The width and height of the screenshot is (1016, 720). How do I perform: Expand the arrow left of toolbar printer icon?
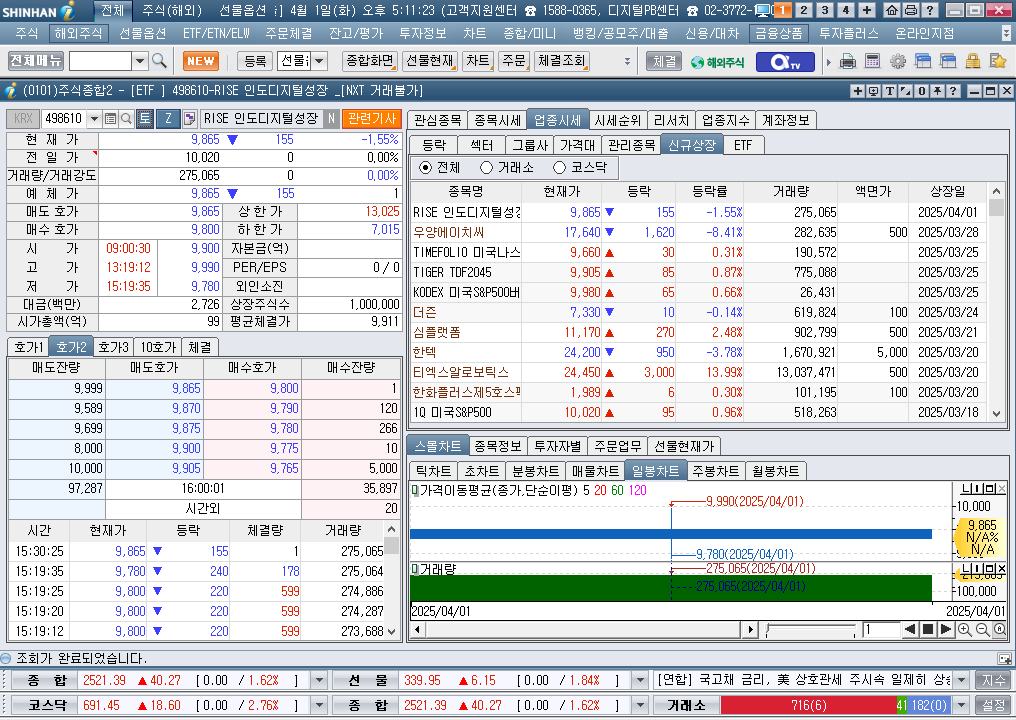tap(829, 62)
